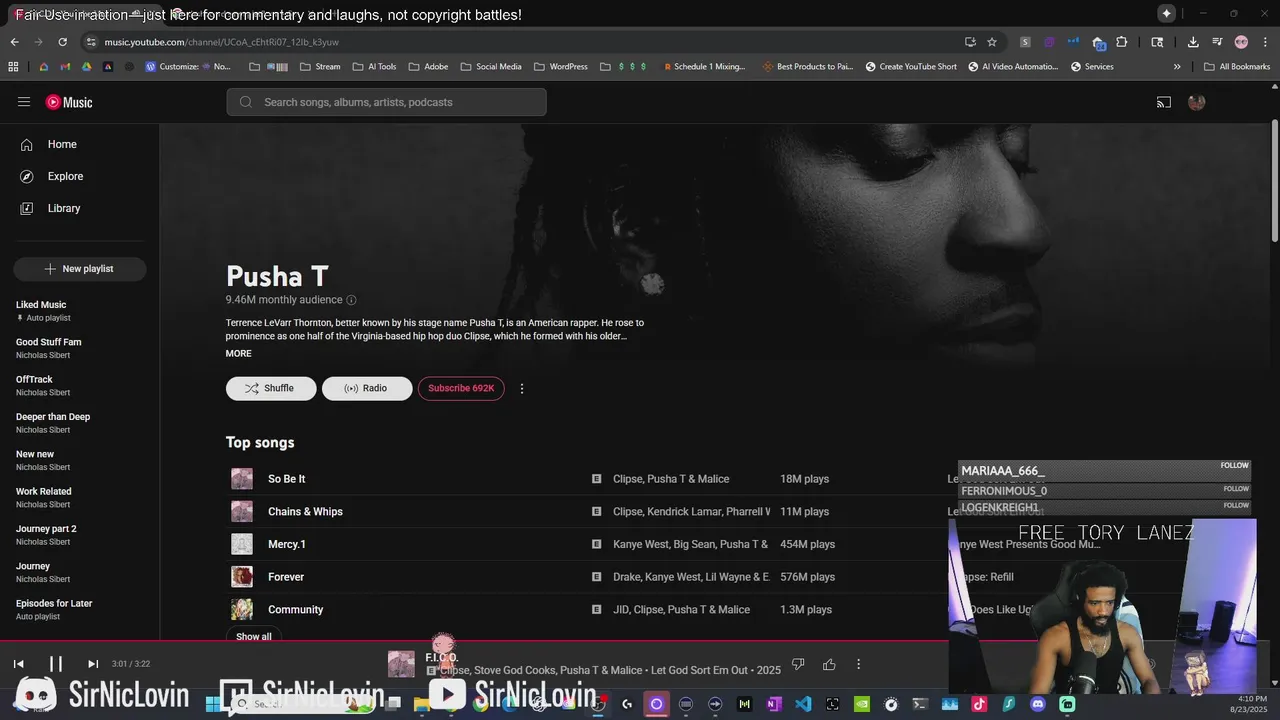The image size is (1280, 720).
Task: Dislike the currently playing song
Action: coord(798,664)
